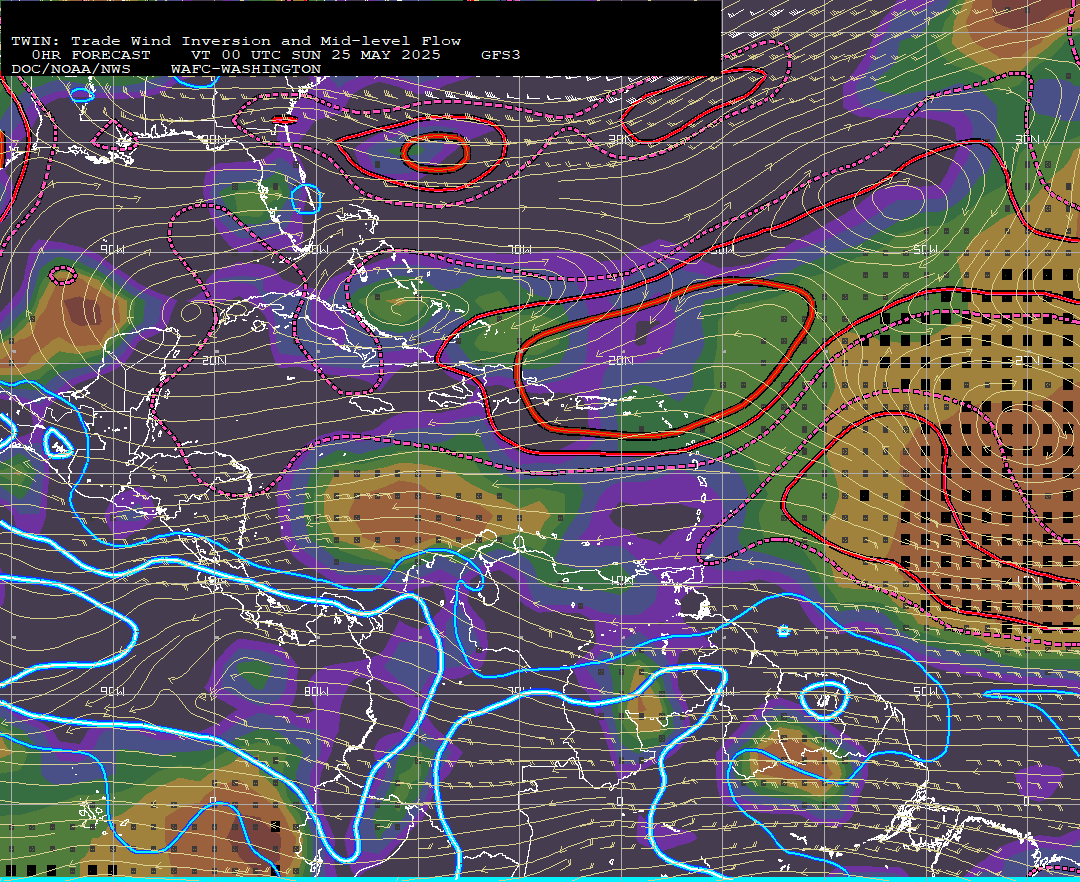The height and width of the screenshot is (882, 1080).
Task: Click the '0HR FORECAST' header text
Action: point(90,55)
